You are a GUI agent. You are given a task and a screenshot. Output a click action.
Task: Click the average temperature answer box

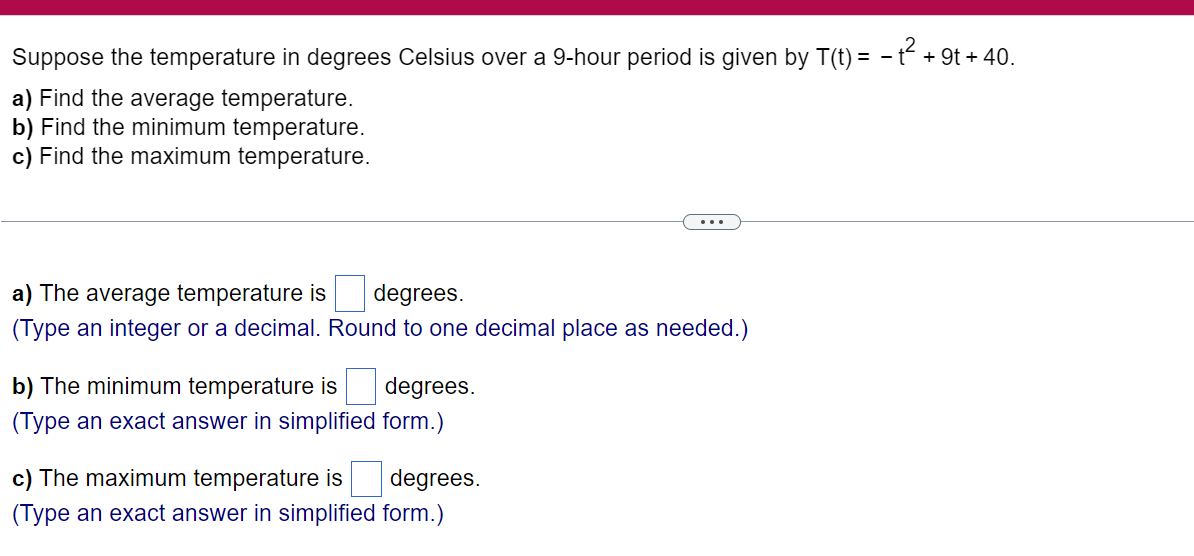point(350,294)
